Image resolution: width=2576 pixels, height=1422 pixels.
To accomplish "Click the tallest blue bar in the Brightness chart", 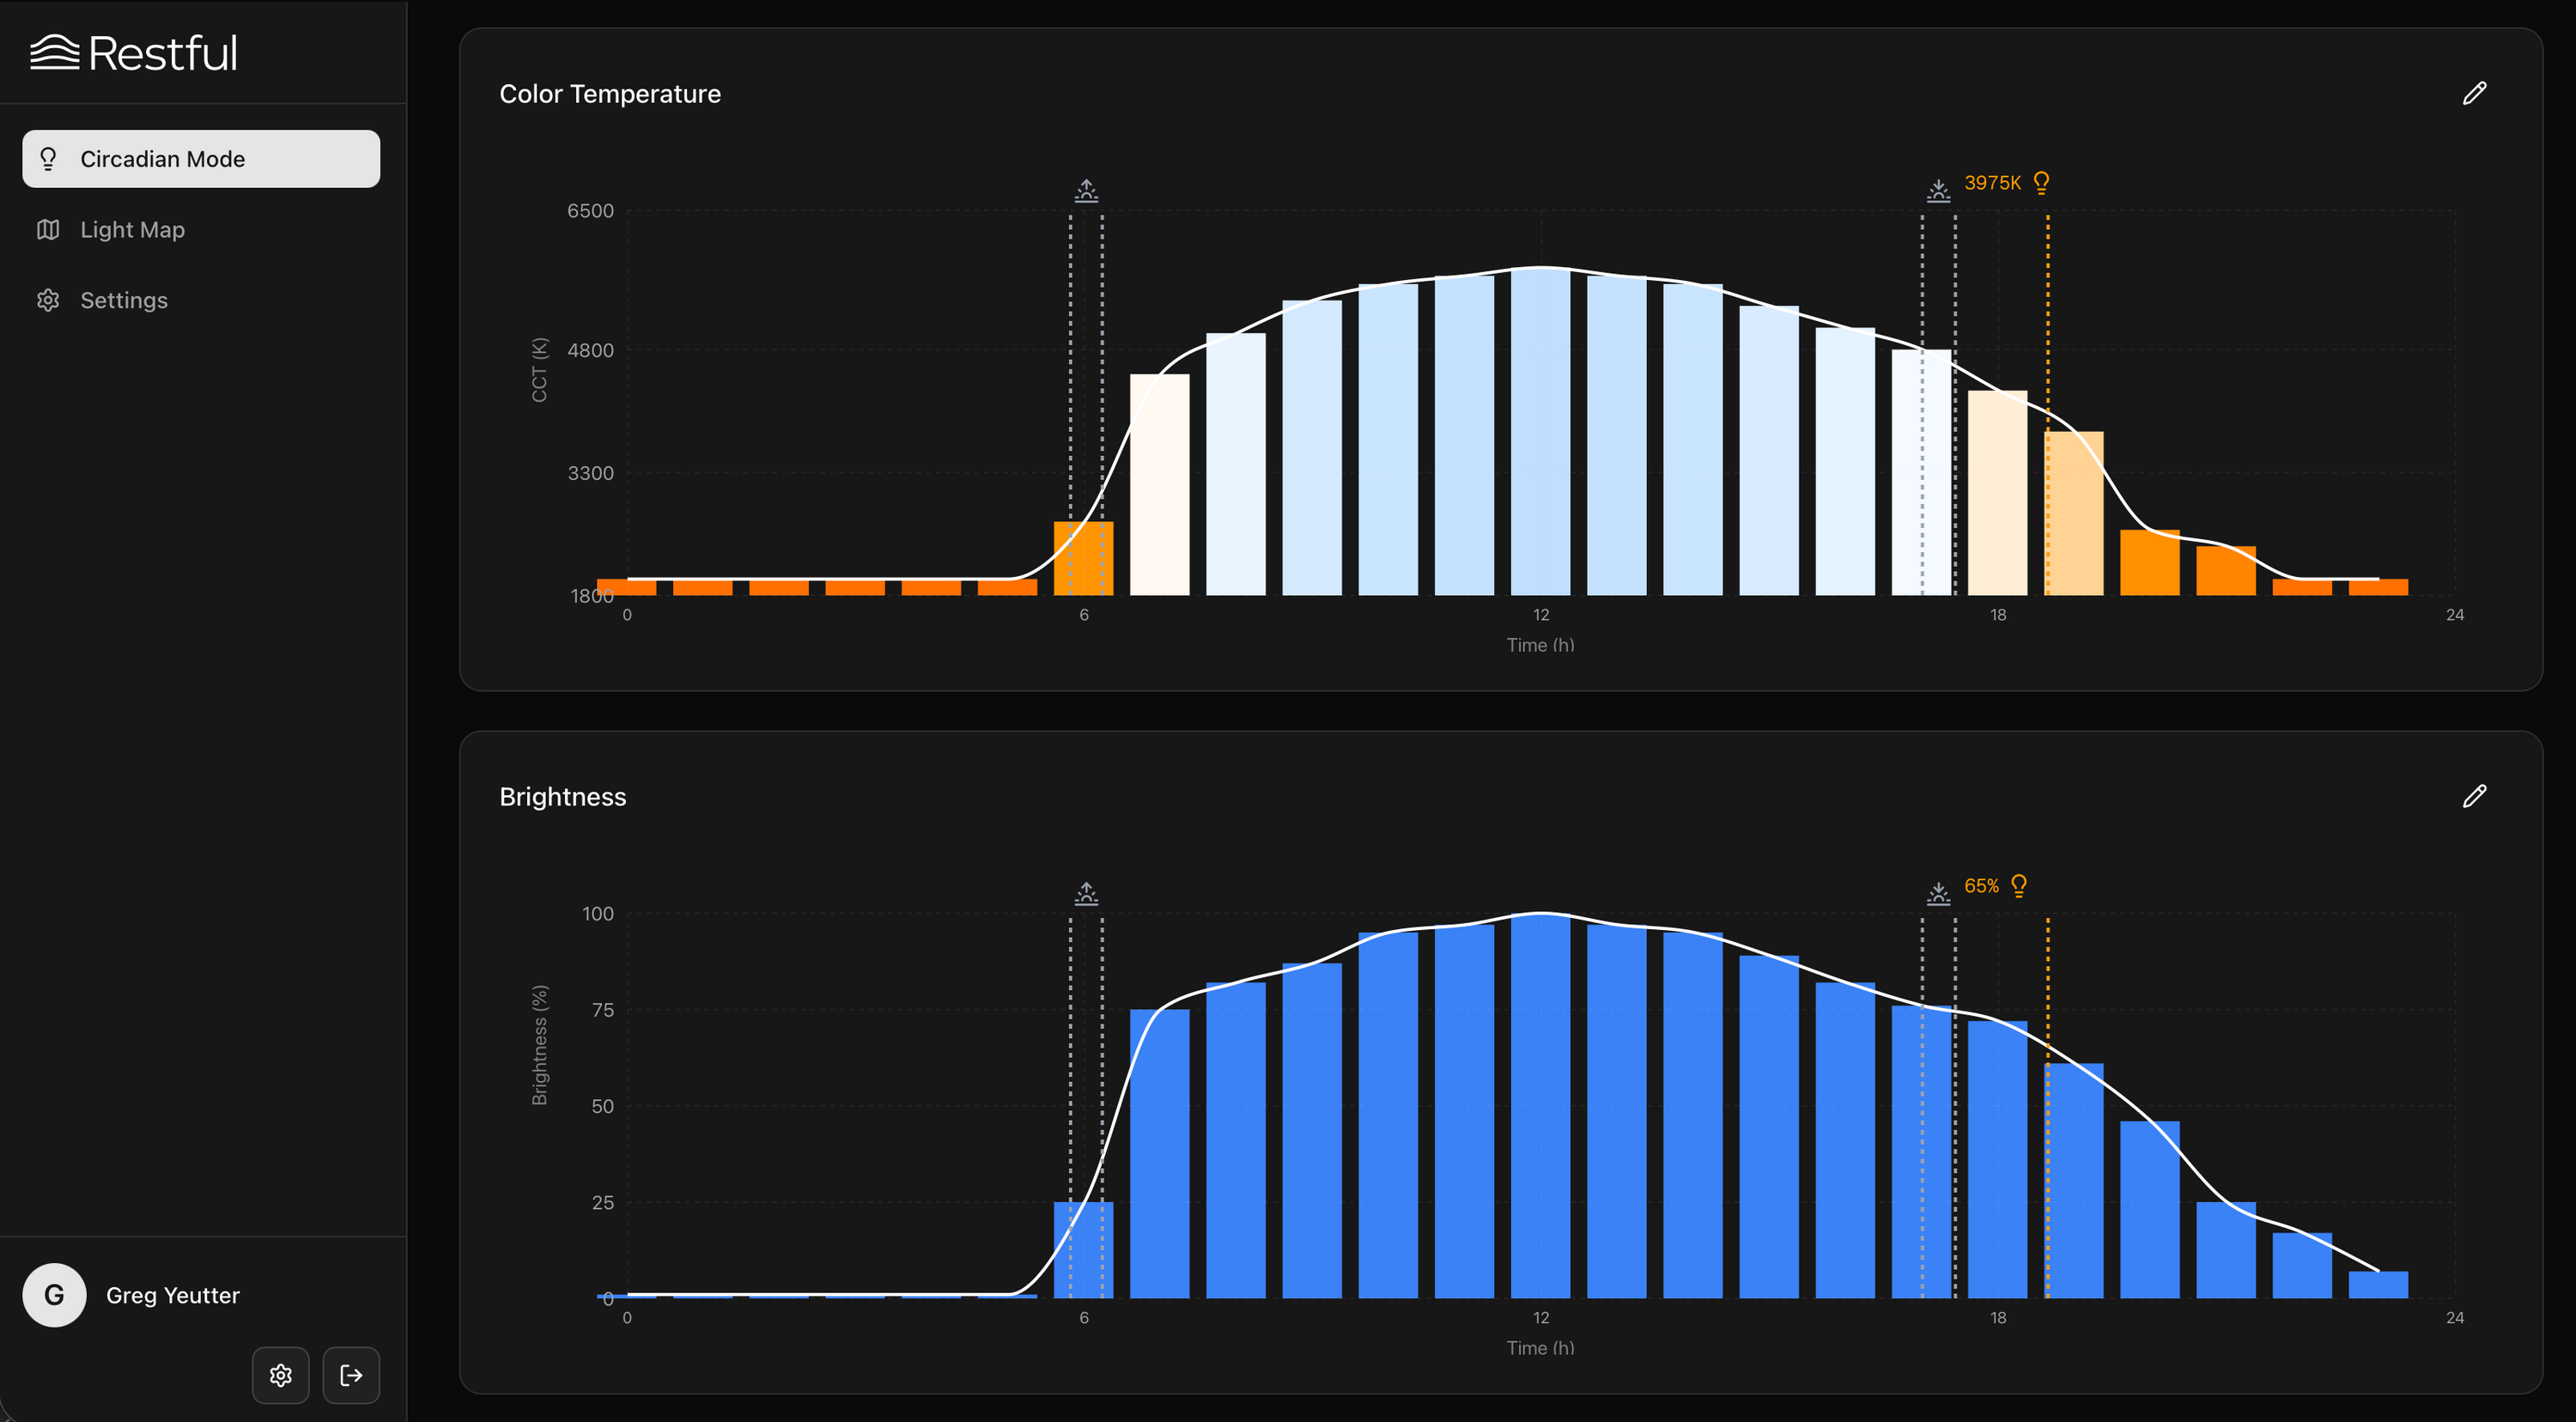I will 1540,1105.
